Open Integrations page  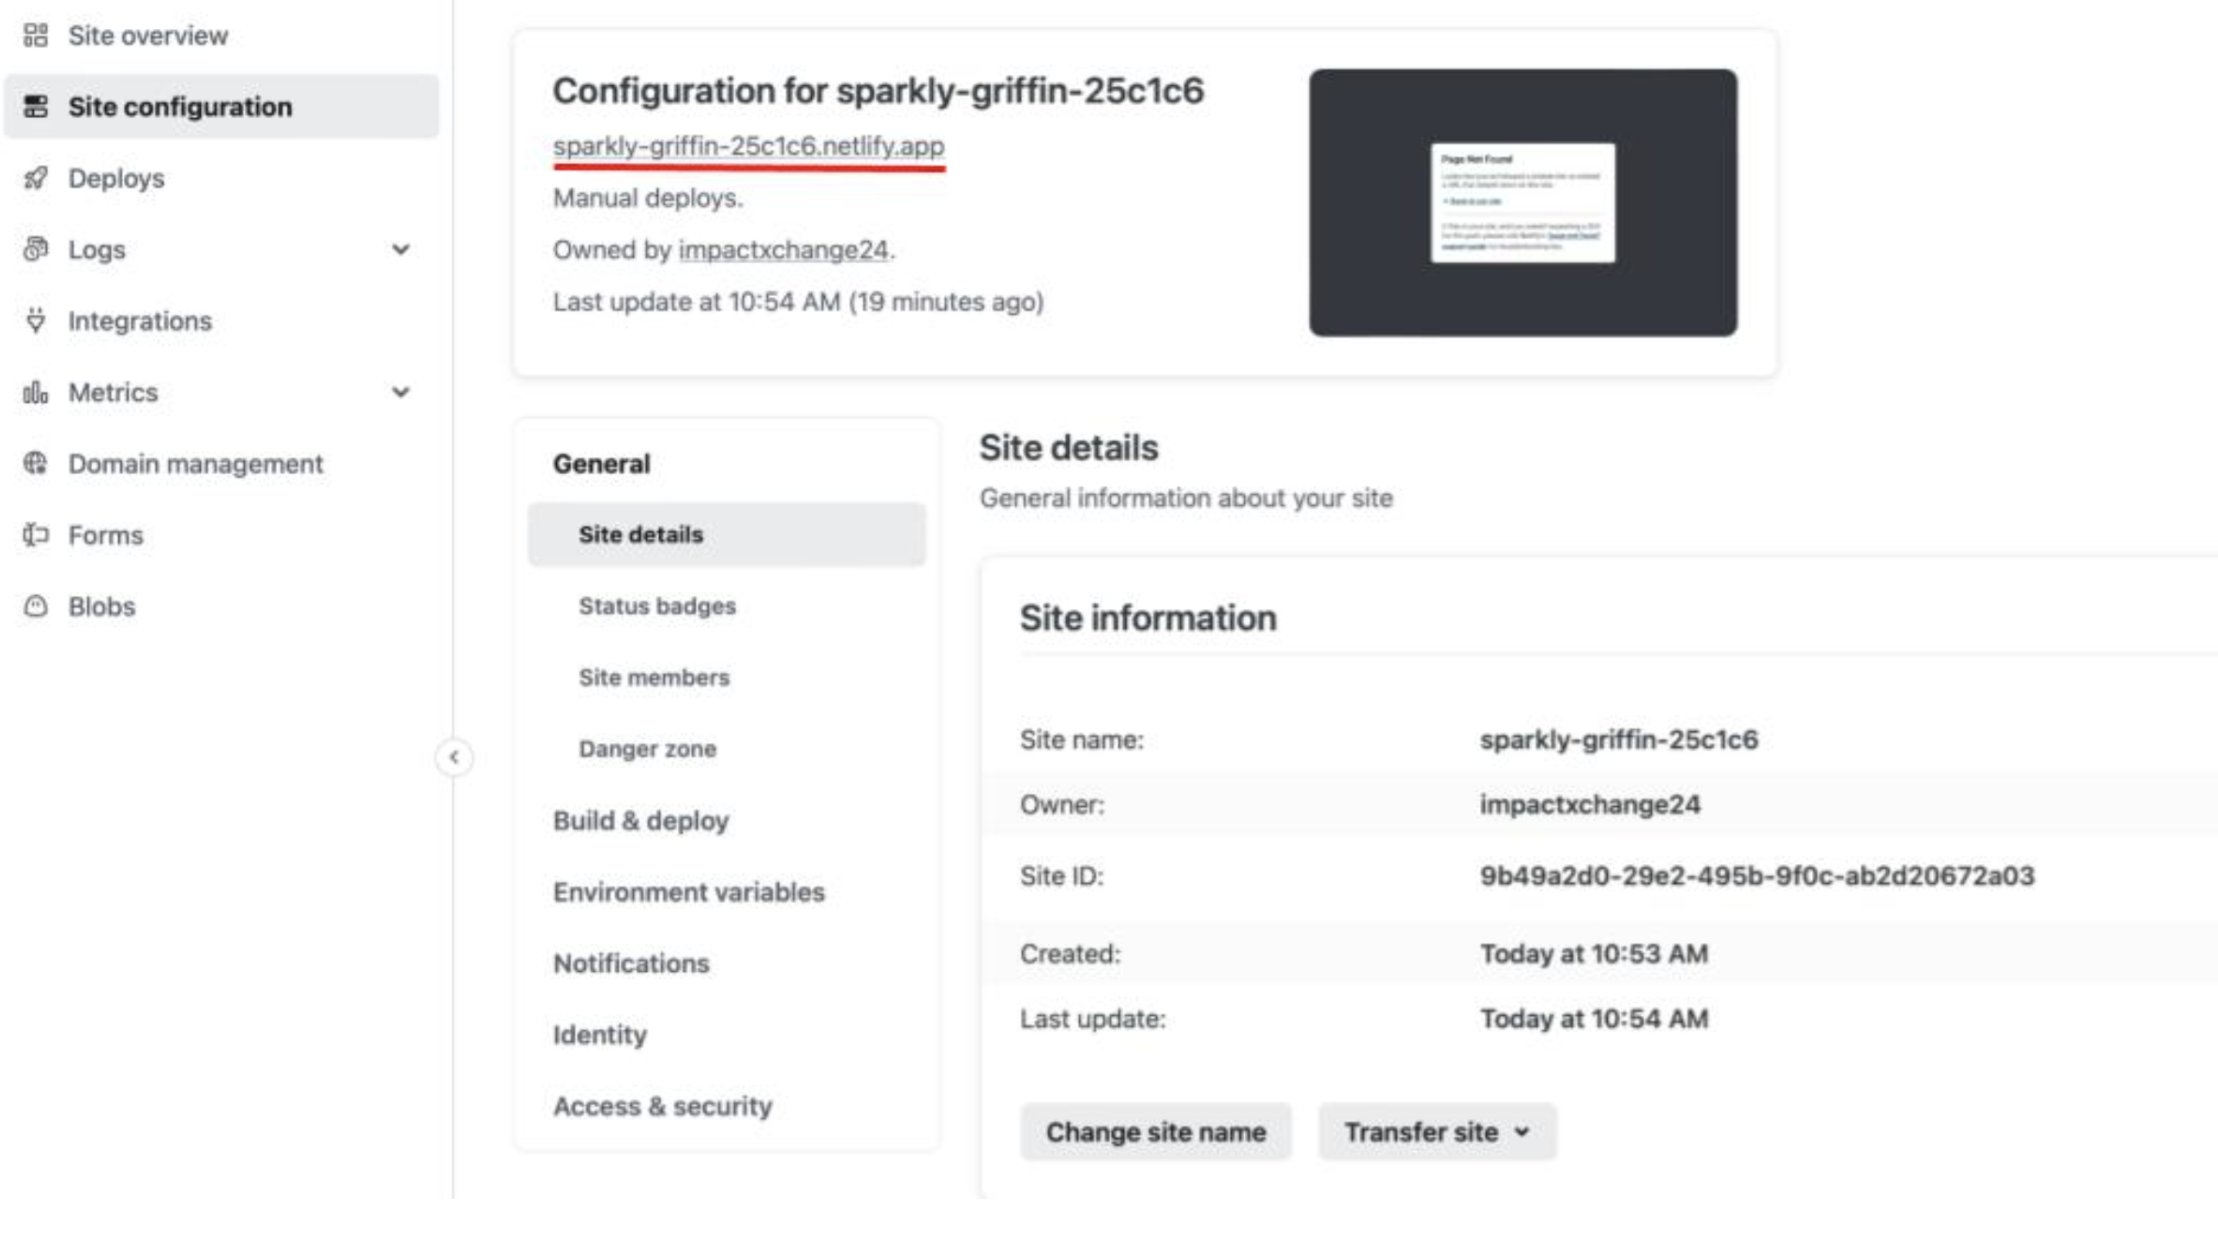tap(140, 321)
